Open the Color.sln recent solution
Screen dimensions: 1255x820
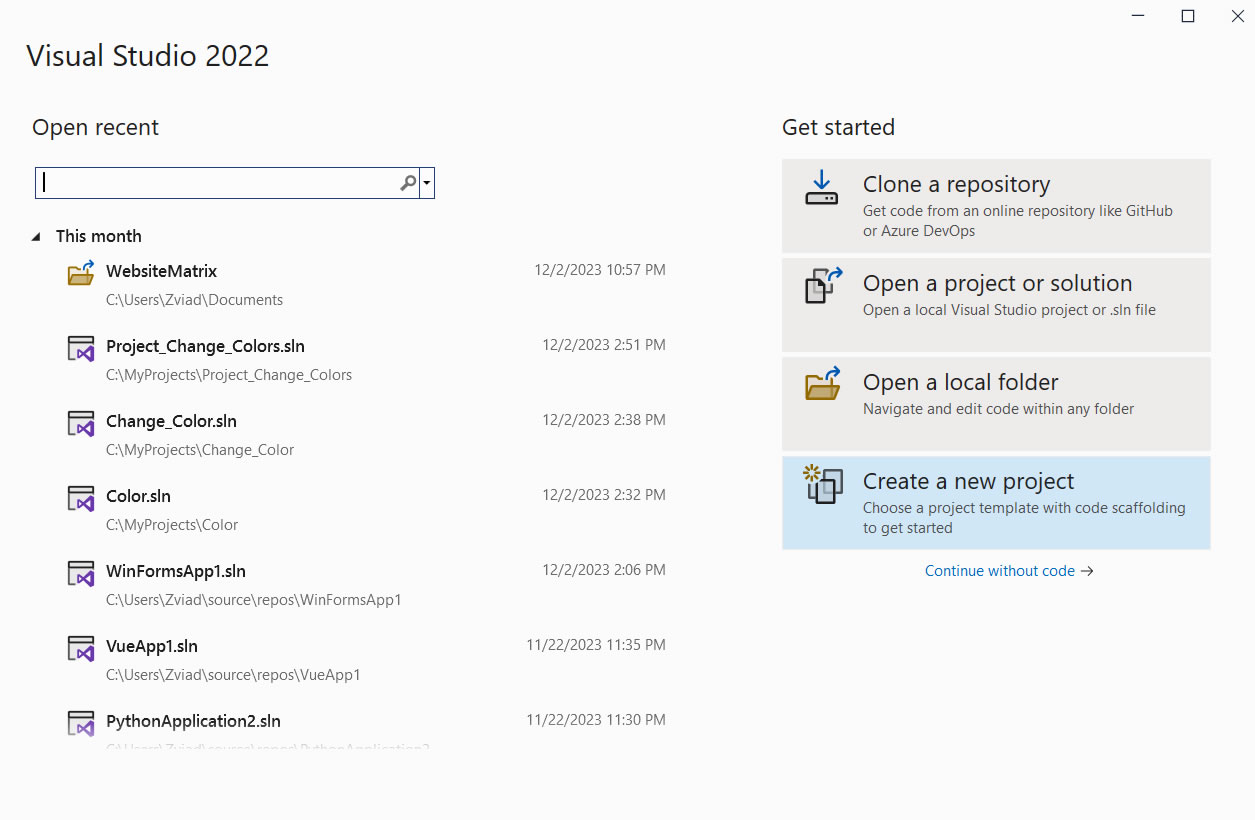[138, 496]
